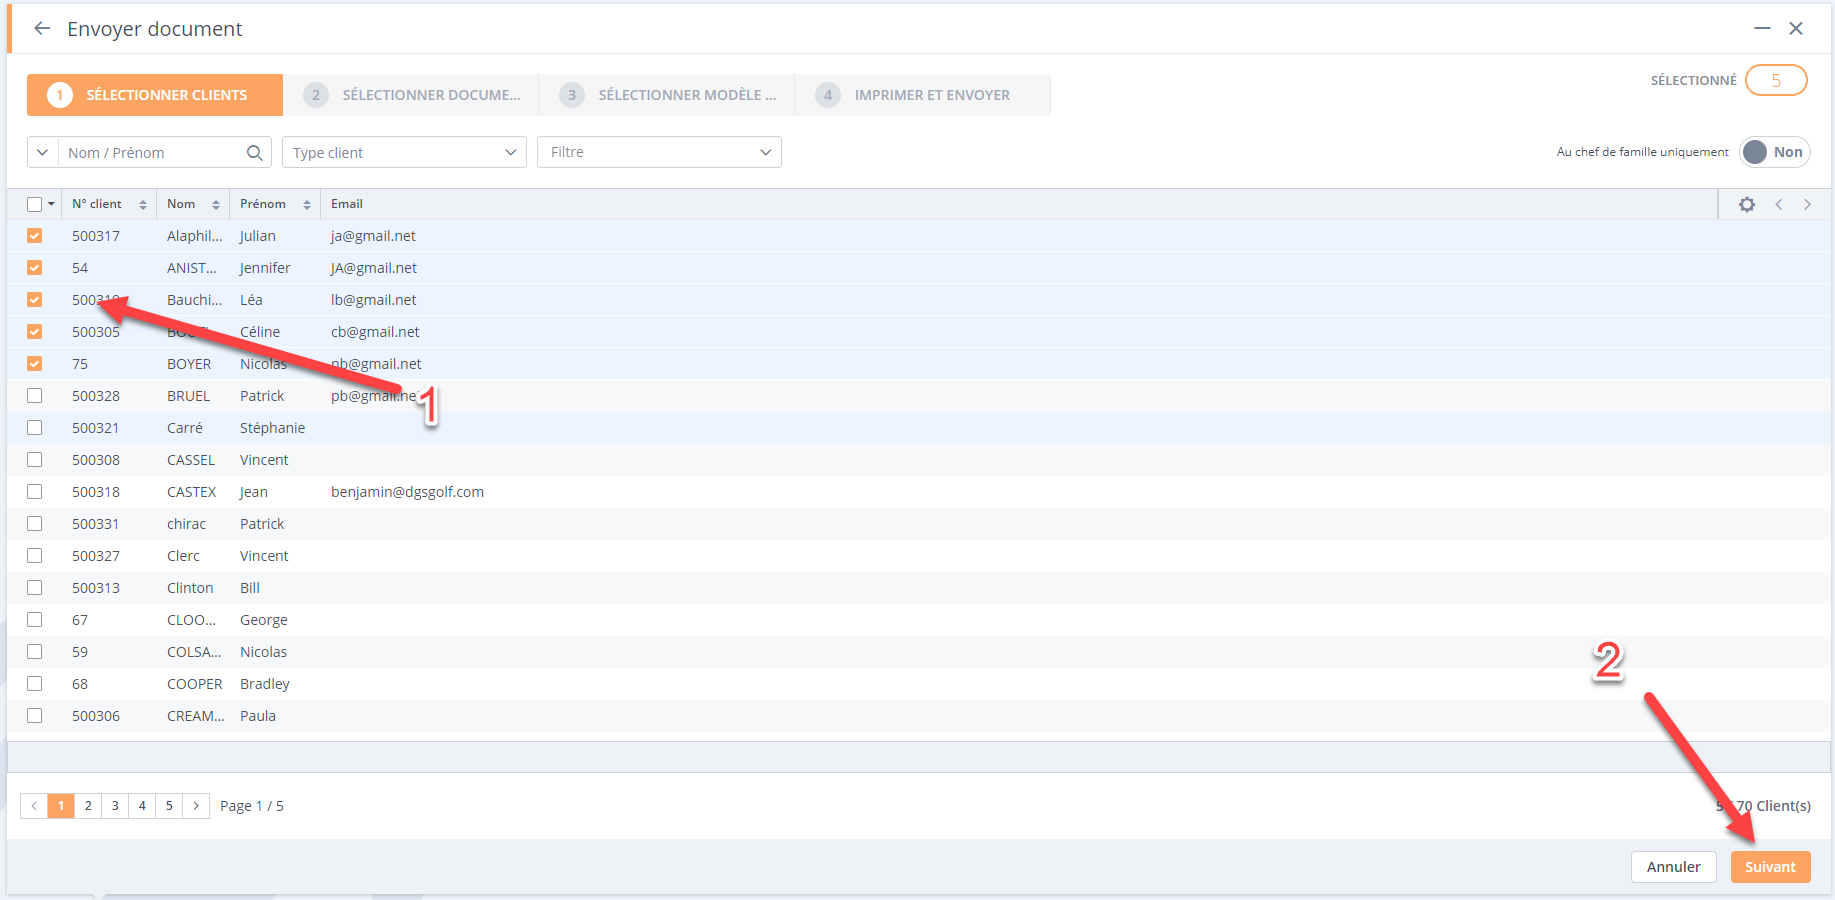
Task: Open the table column settings gear
Action: click(1747, 204)
